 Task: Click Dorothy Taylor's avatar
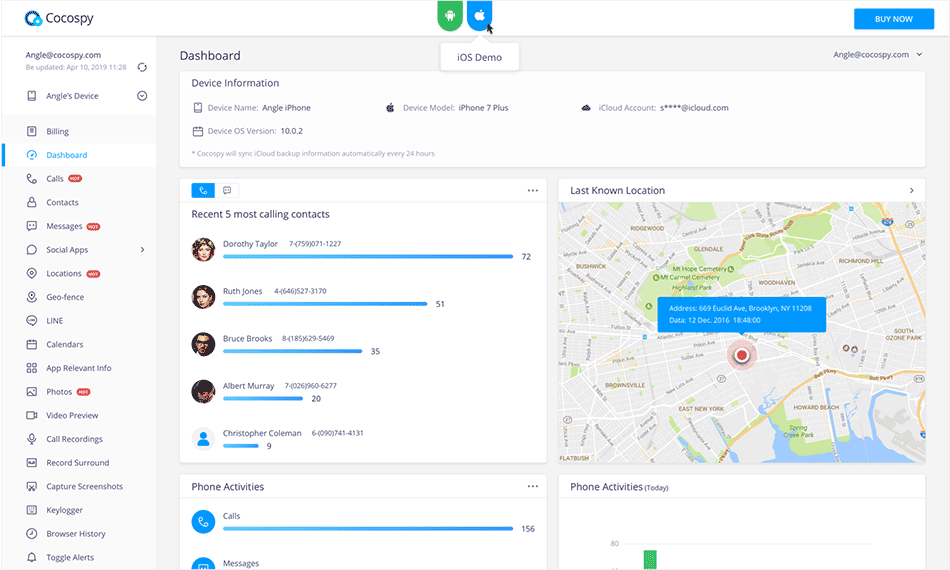pyautogui.click(x=203, y=250)
